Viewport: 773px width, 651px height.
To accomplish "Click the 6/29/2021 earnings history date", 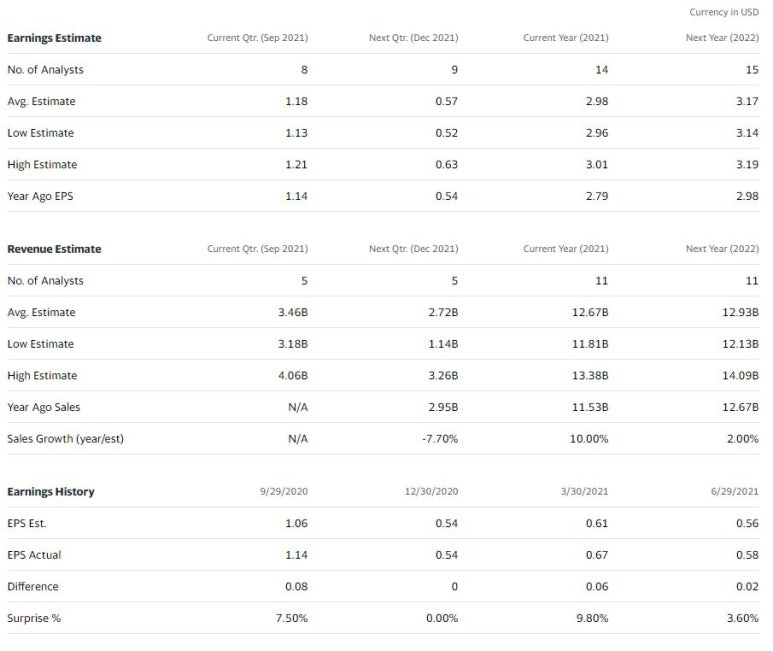I will point(735,491).
